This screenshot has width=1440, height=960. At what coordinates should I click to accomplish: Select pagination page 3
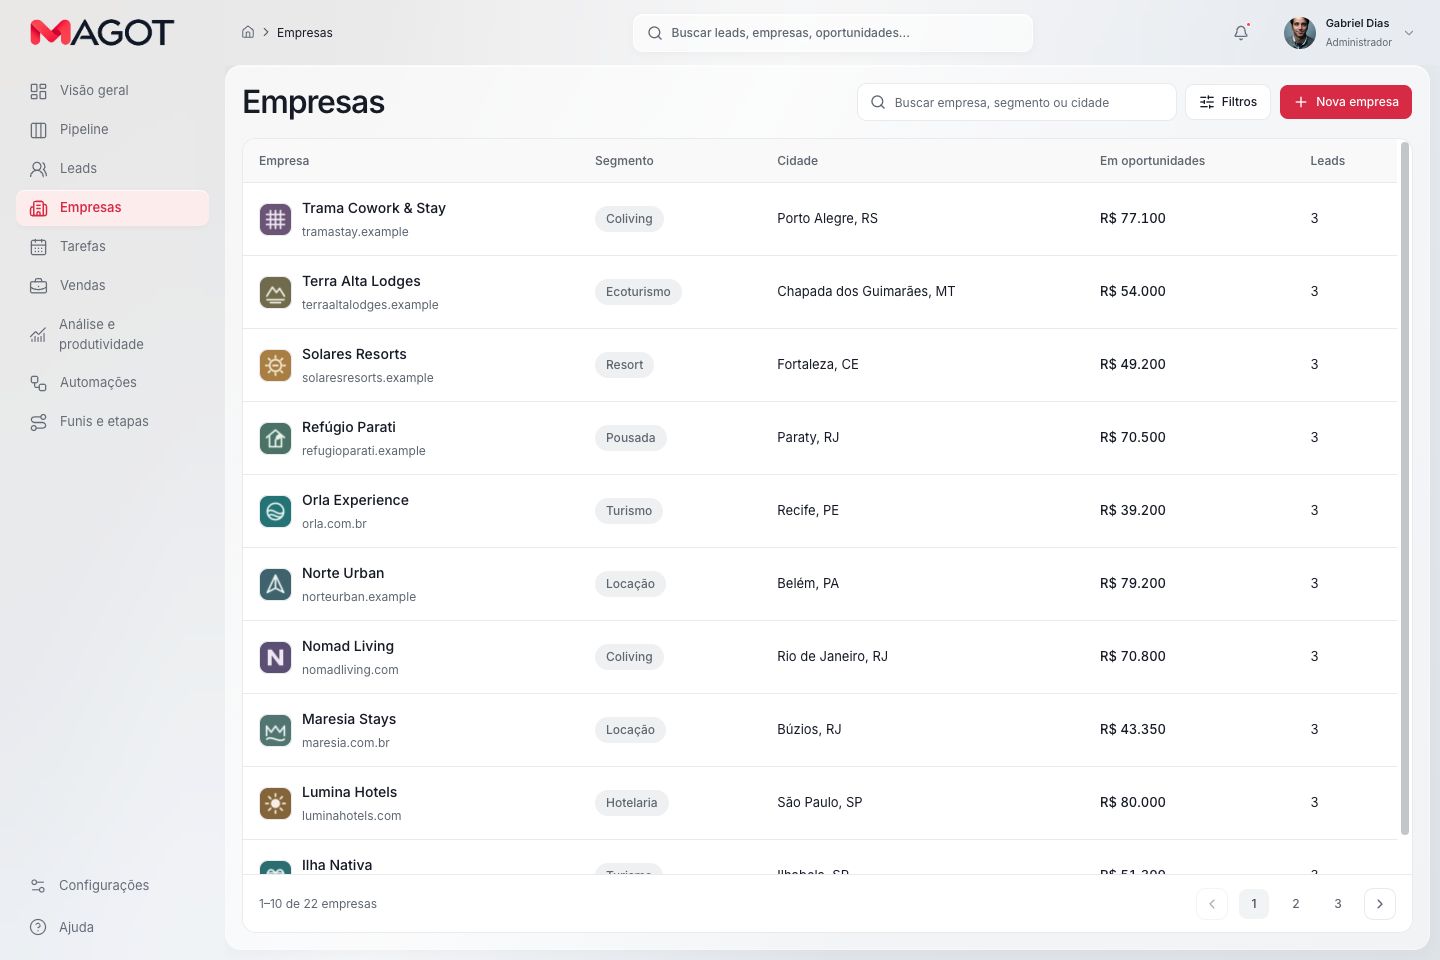[1338, 904]
